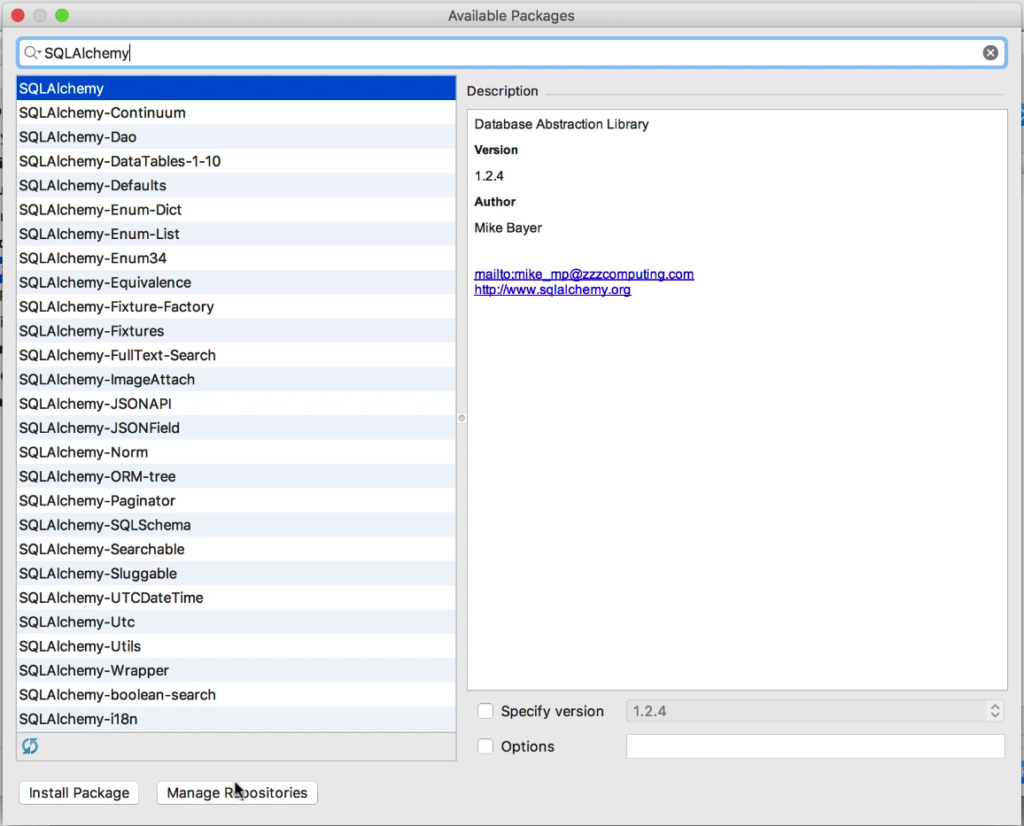Open the version selector dropdown

(995, 710)
